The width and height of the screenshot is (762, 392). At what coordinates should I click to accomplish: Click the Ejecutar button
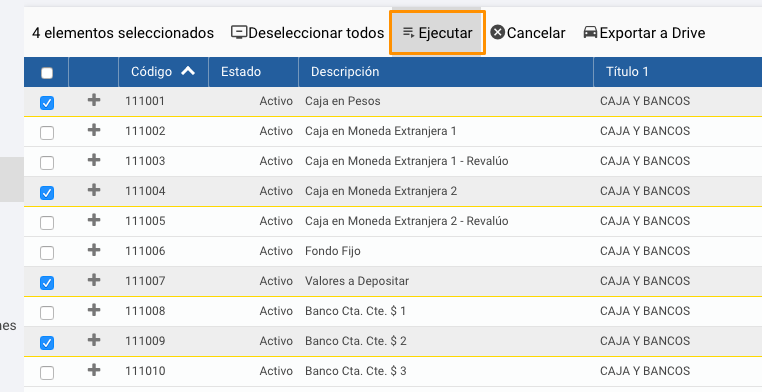437,33
